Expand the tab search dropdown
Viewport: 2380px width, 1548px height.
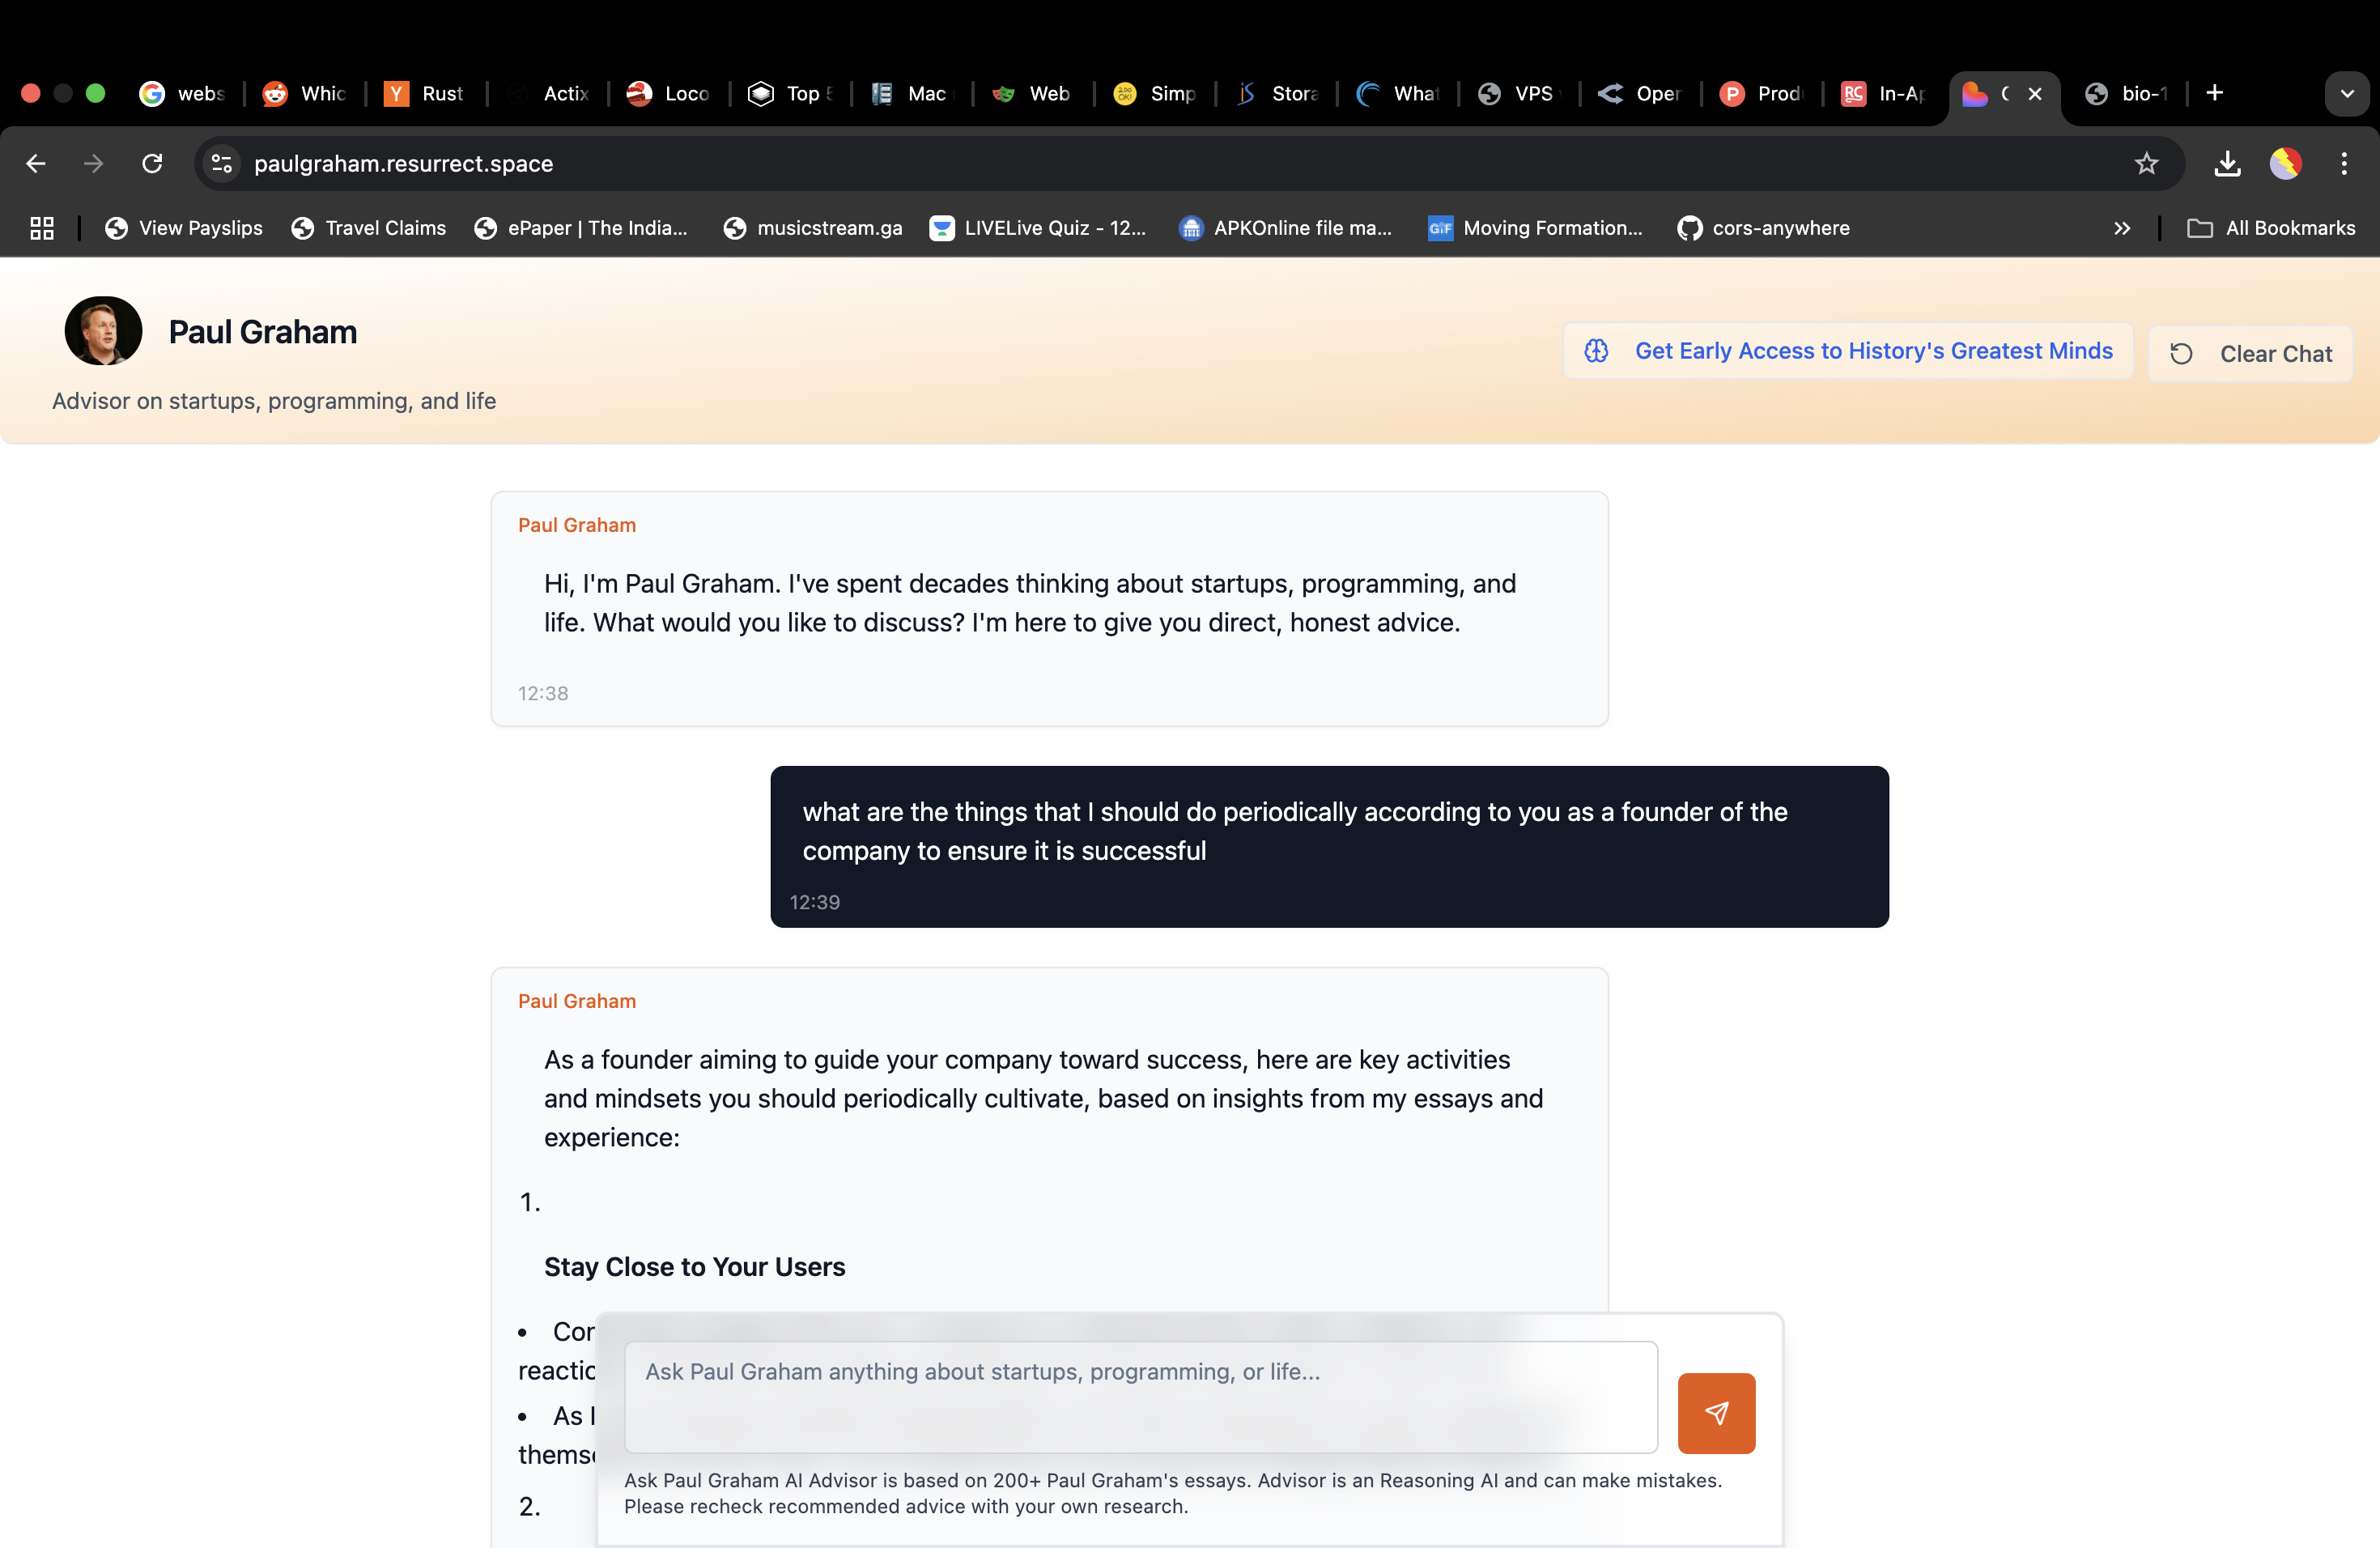(2347, 94)
